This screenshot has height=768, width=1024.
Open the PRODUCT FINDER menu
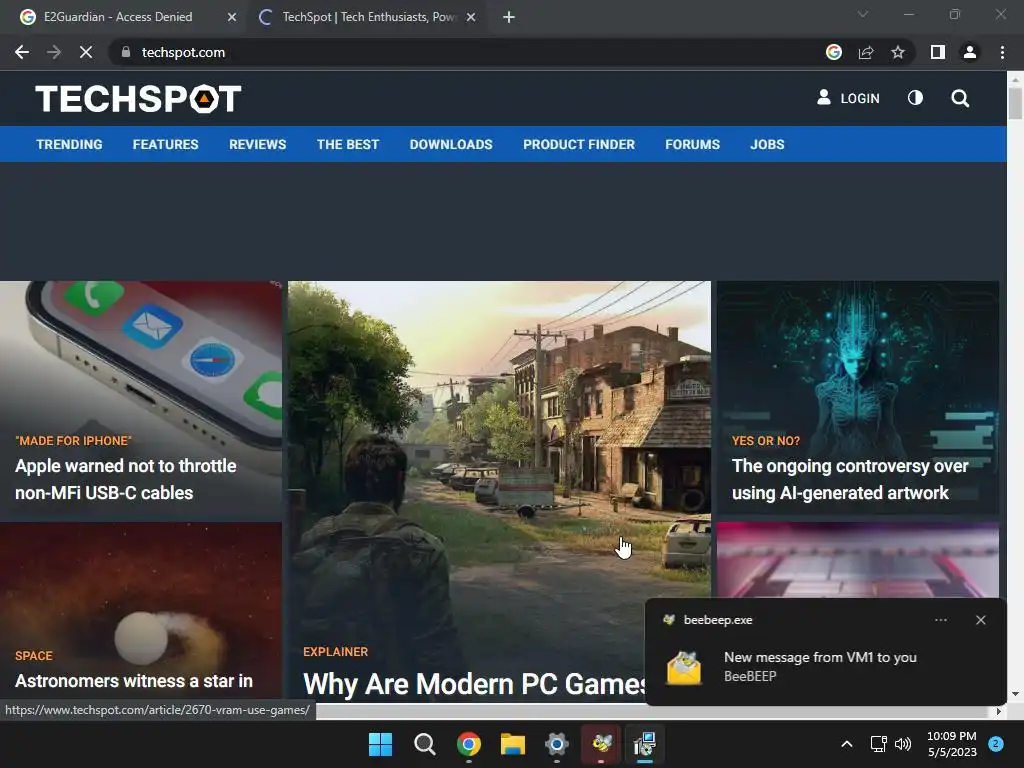coord(579,144)
